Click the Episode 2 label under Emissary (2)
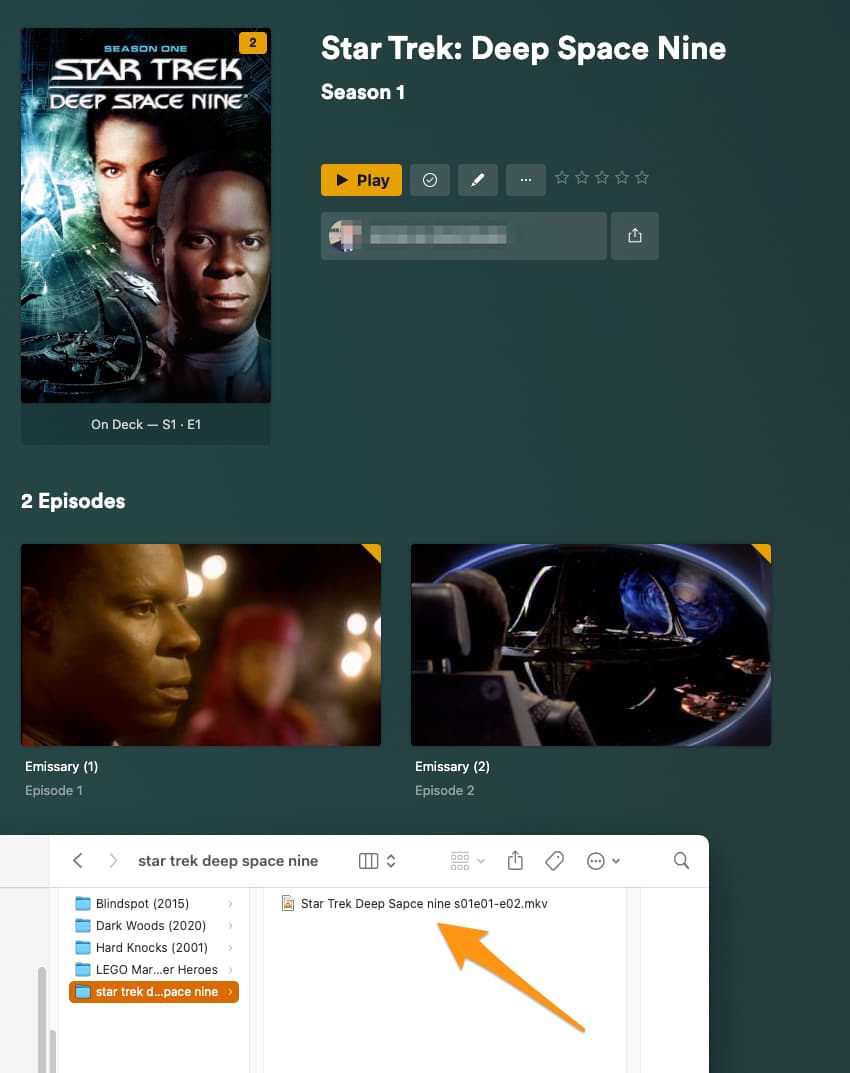Screen dimensions: 850x1073 click(x=444, y=790)
